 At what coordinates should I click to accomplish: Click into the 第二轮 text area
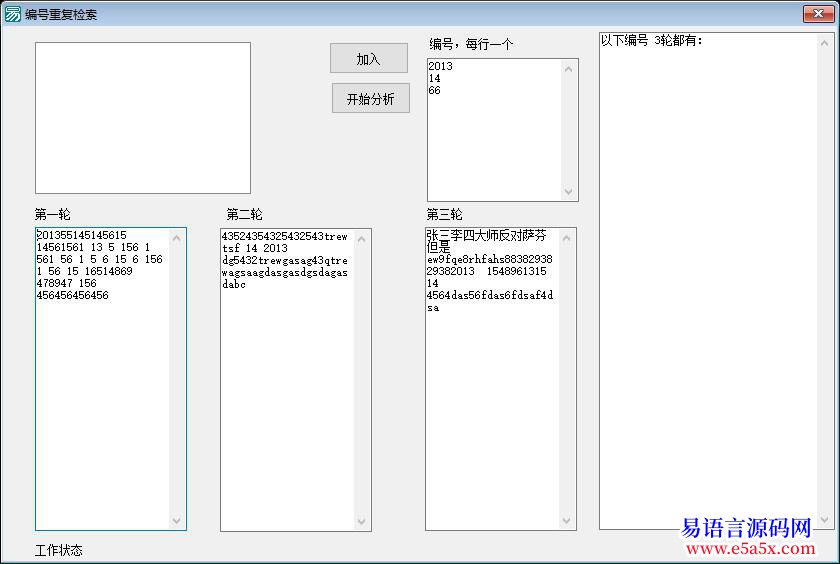point(287,400)
